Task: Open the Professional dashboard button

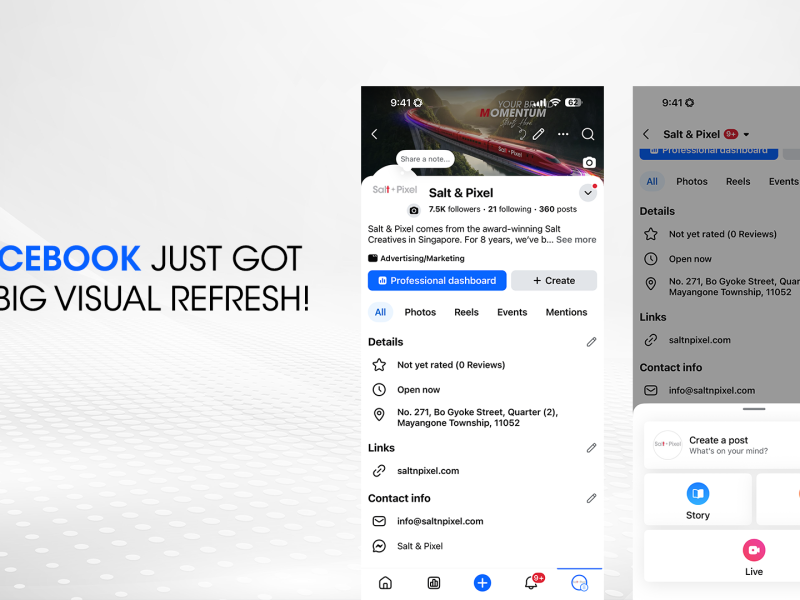Action: tap(437, 281)
